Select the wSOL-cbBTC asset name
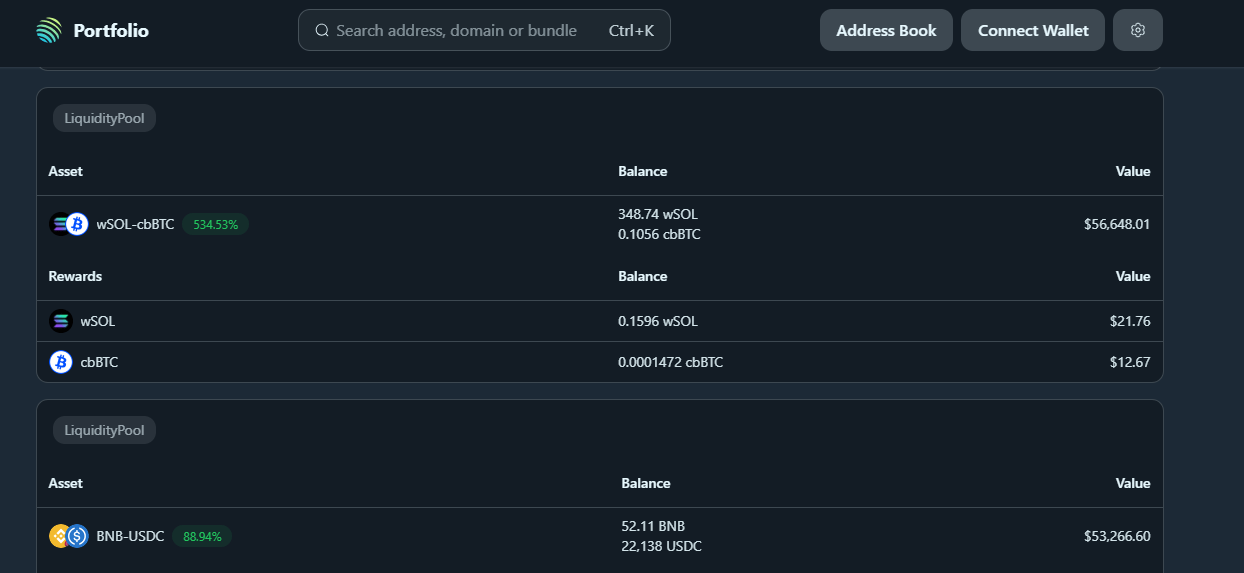 point(135,224)
